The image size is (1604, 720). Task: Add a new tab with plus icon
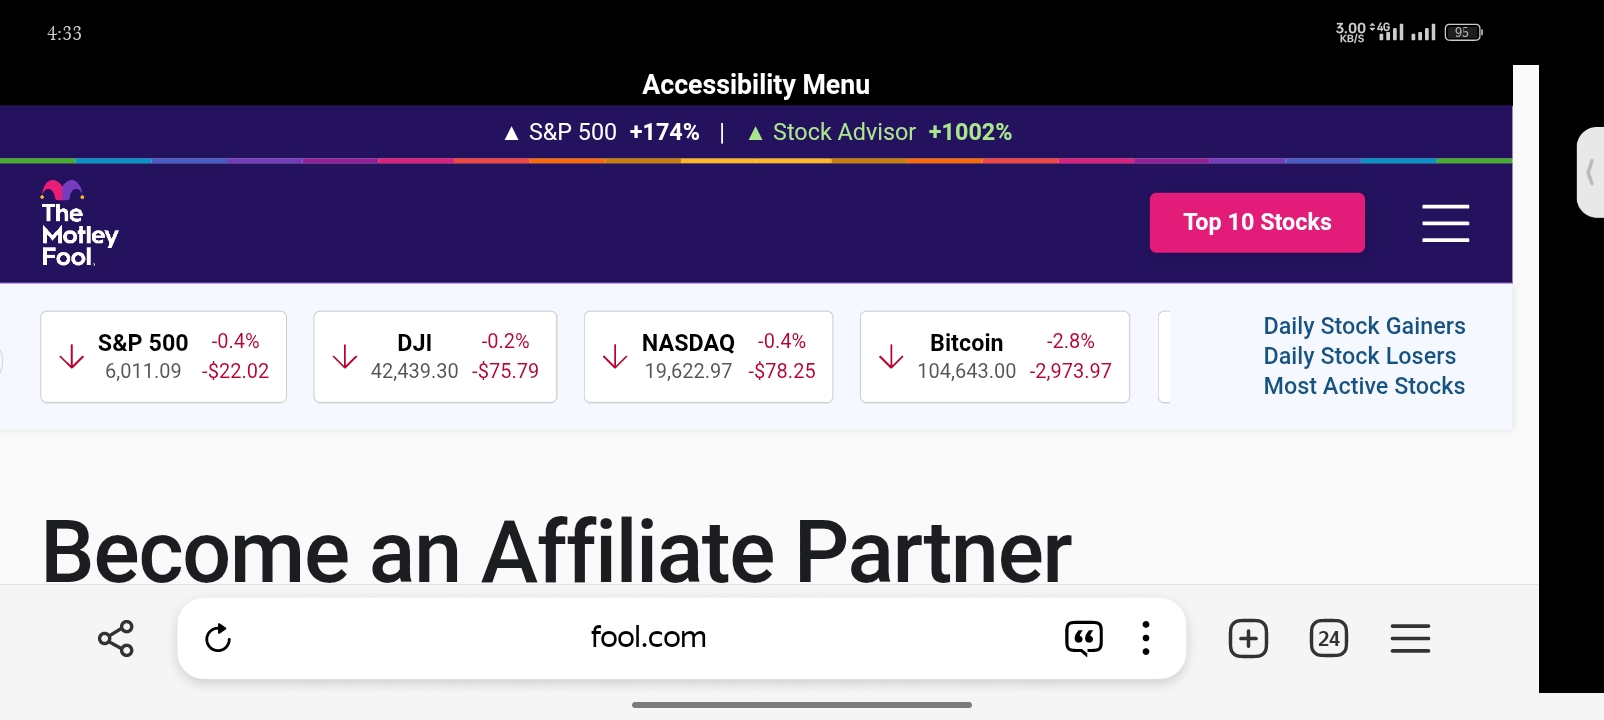tap(1248, 638)
